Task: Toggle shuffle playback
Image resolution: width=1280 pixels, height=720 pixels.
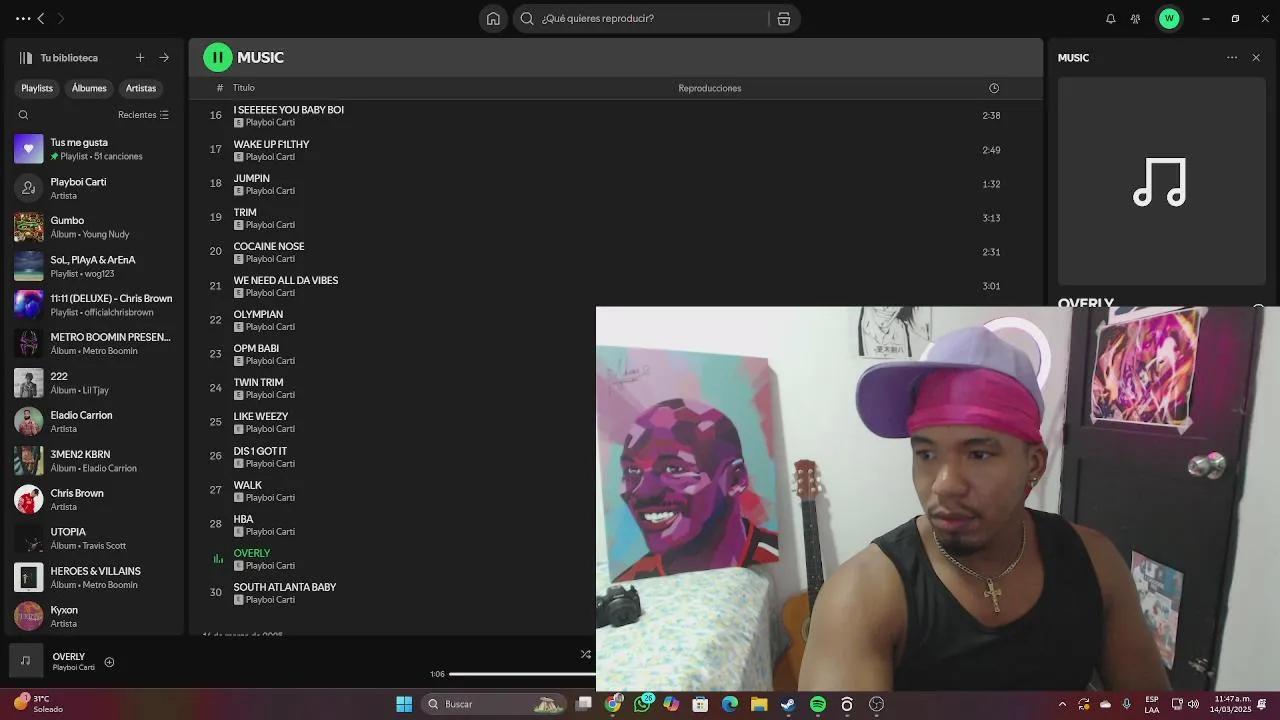Action: [x=586, y=655]
